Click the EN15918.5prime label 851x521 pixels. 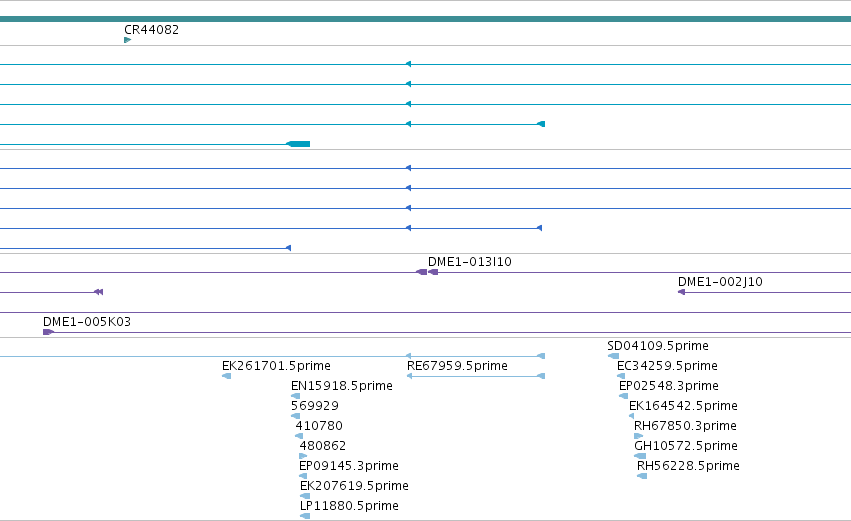coord(342,386)
